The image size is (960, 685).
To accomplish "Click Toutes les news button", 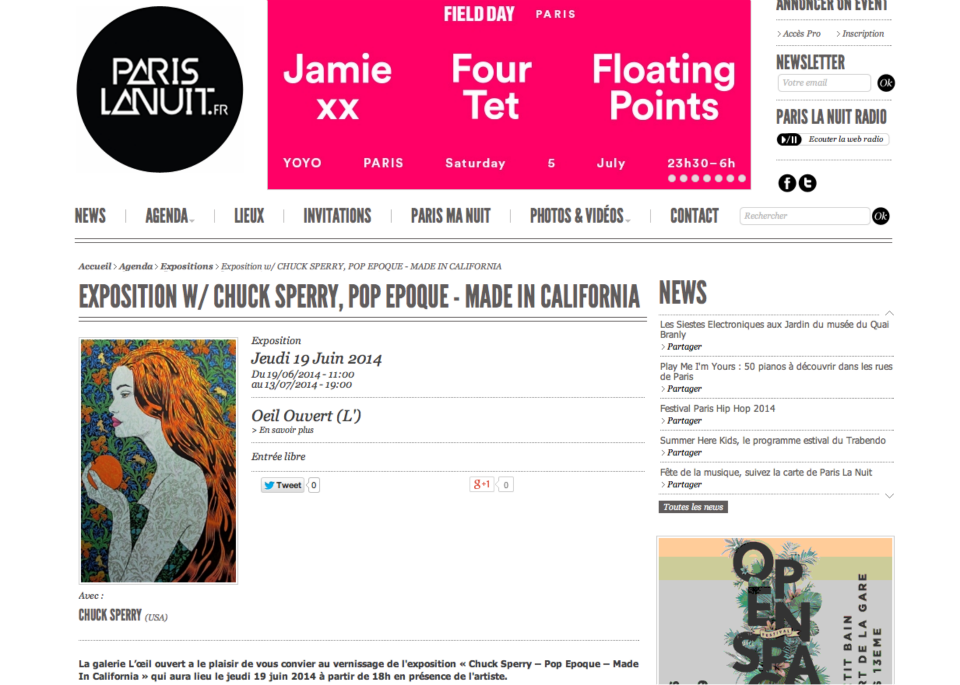I will 693,507.
